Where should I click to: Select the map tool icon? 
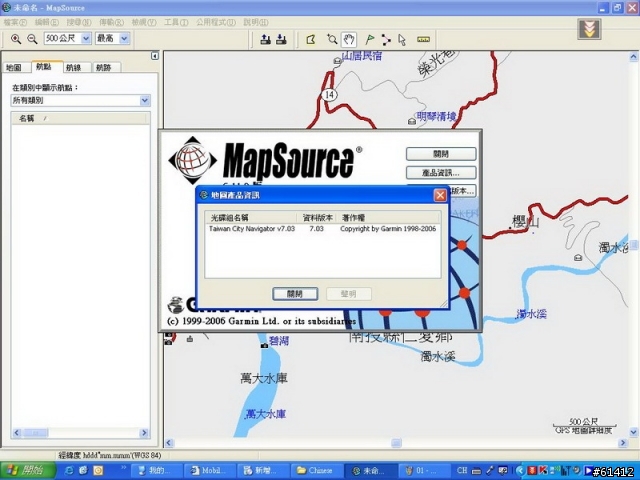click(x=311, y=39)
